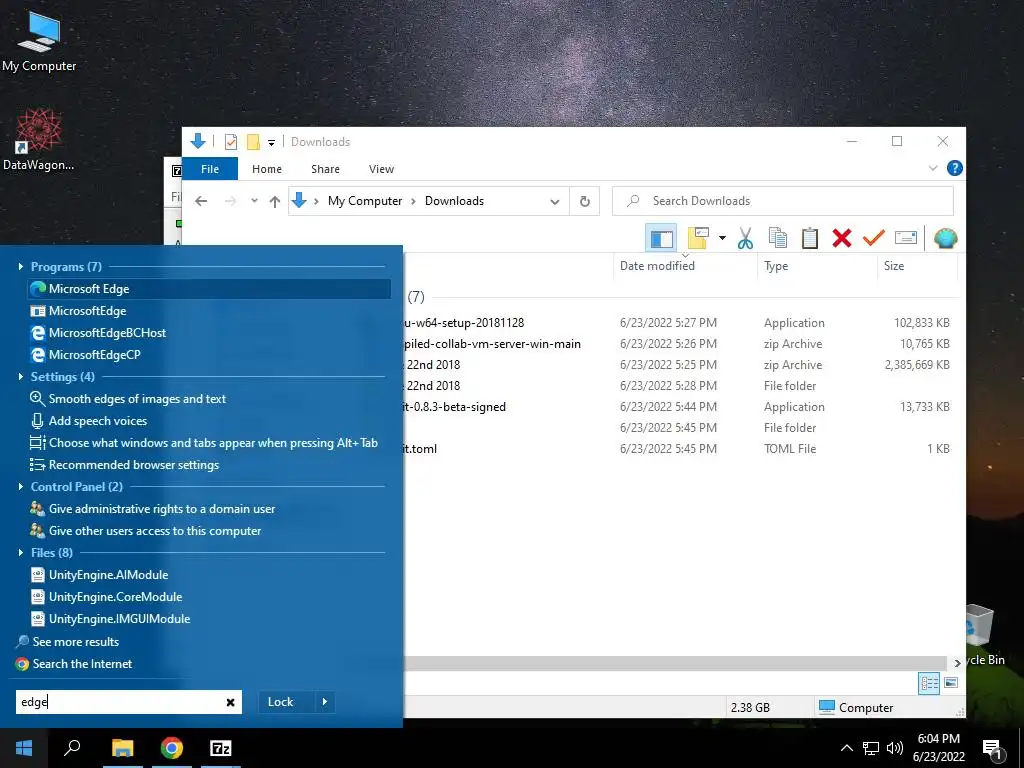Open the File tab in Explorer
This screenshot has height=768, width=1024.
210,168
